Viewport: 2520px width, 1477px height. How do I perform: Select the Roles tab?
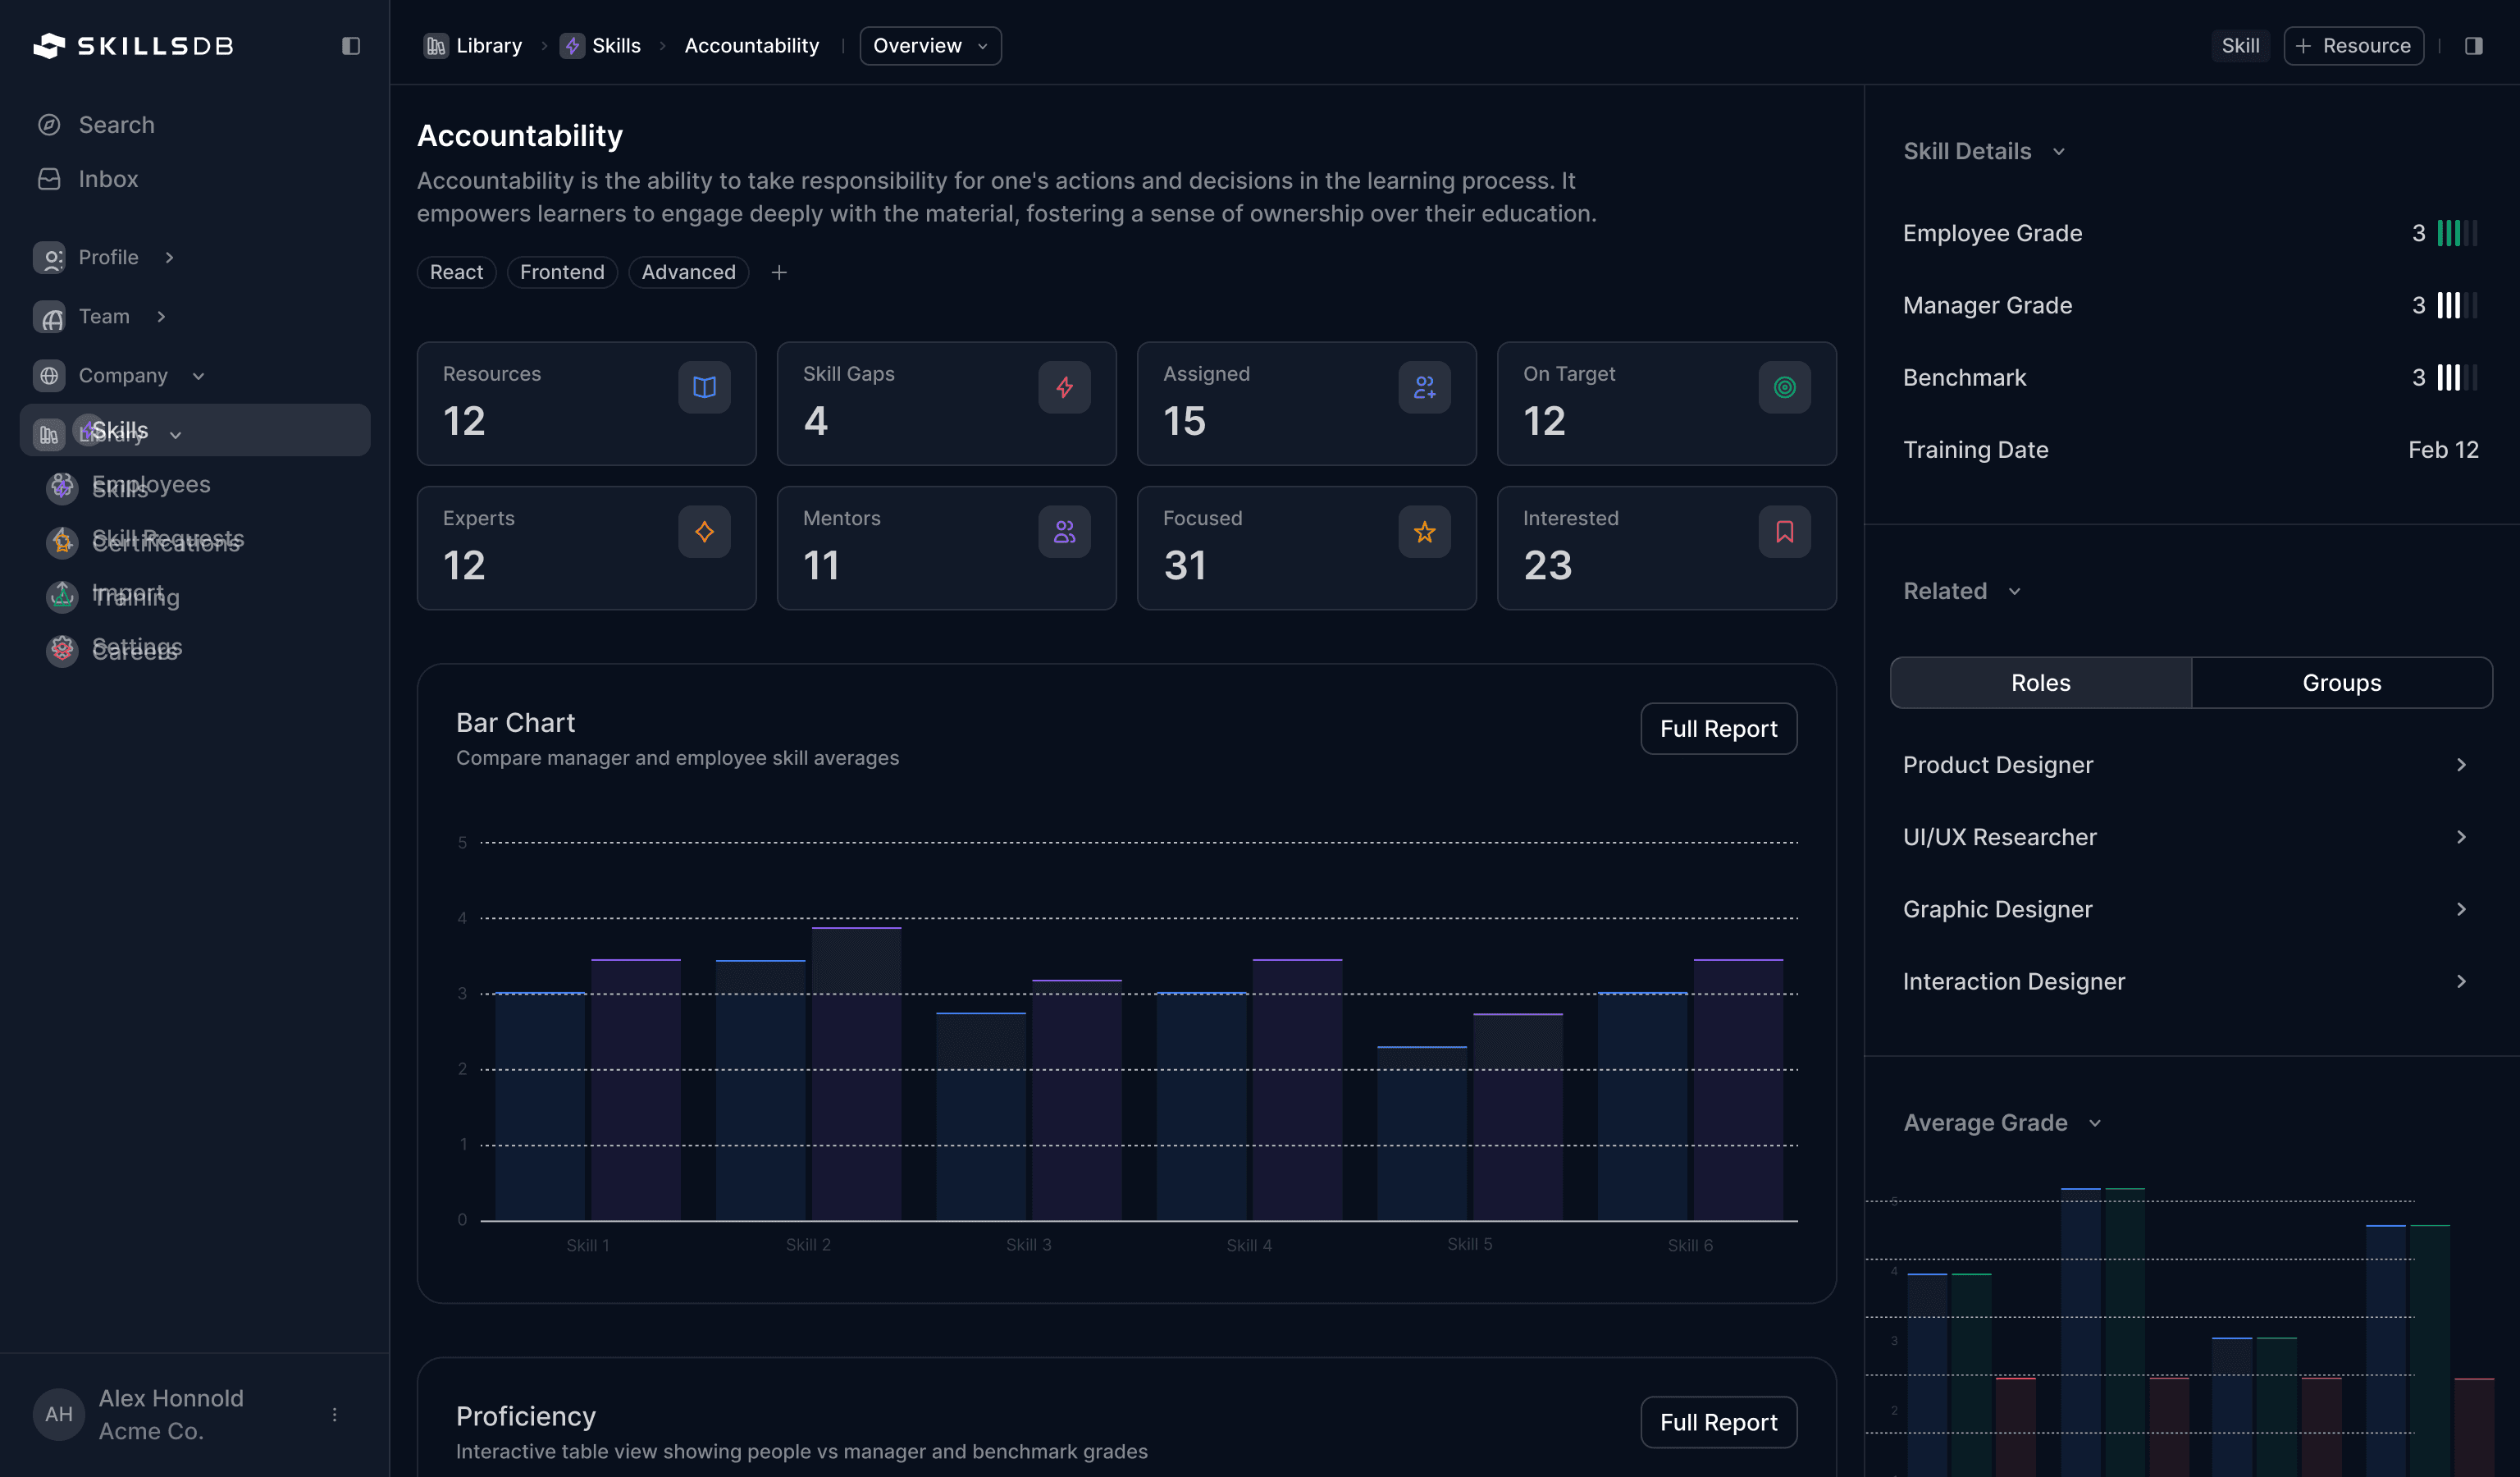[2040, 683]
